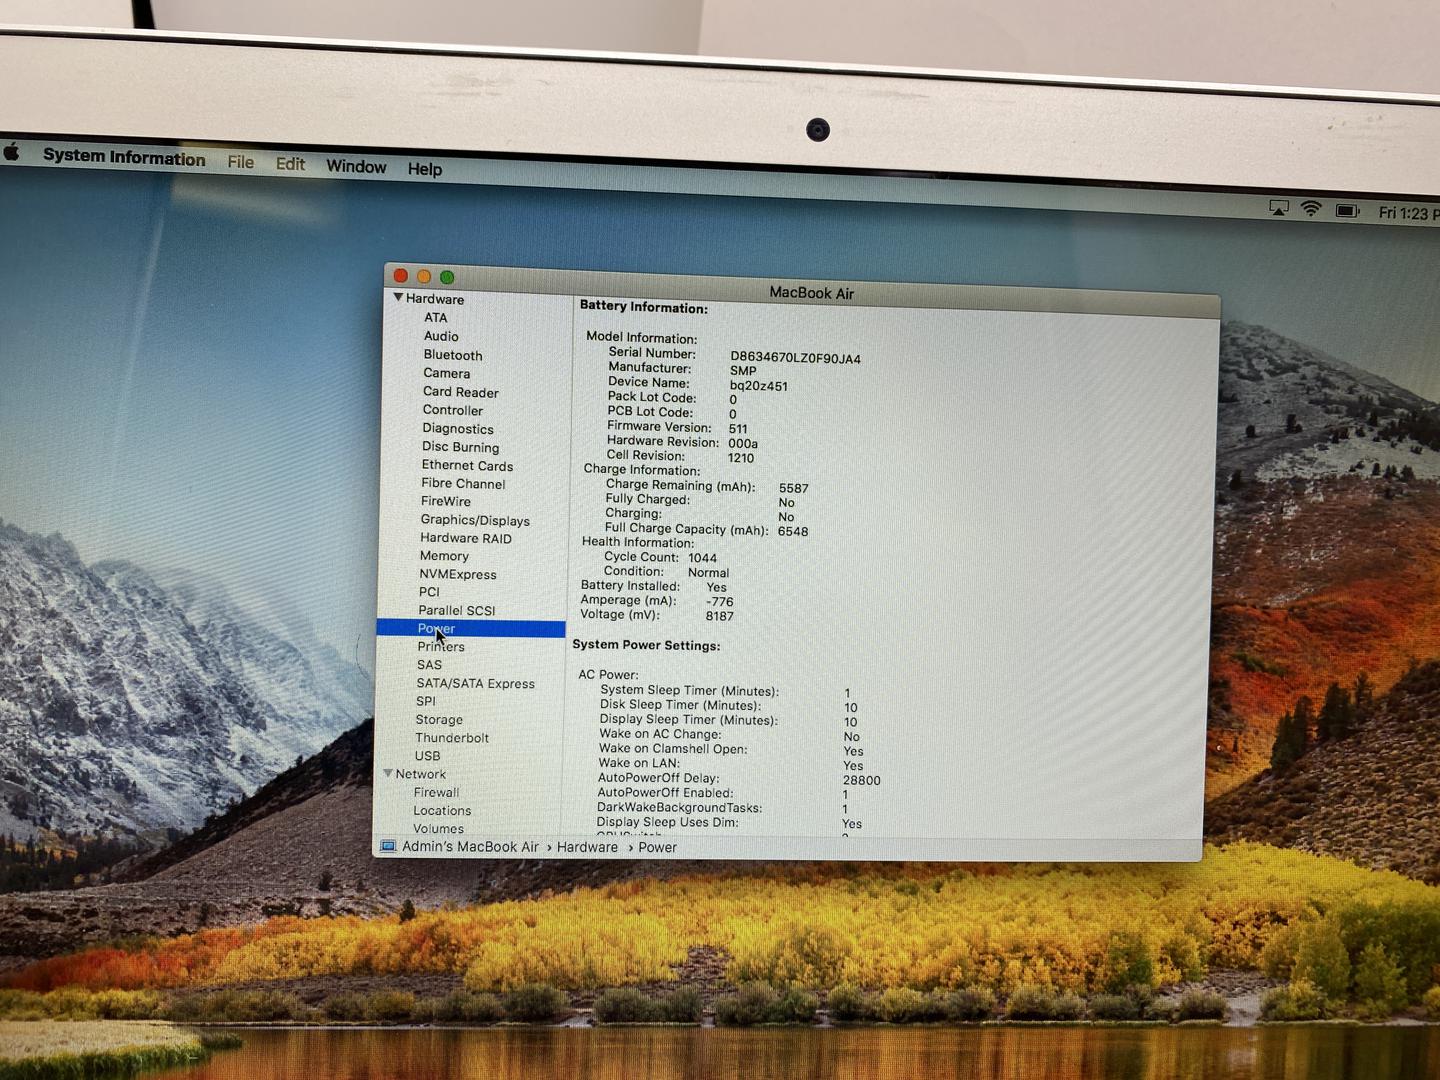Open the File menu
Viewport: 1440px width, 1080px height.
coord(240,162)
